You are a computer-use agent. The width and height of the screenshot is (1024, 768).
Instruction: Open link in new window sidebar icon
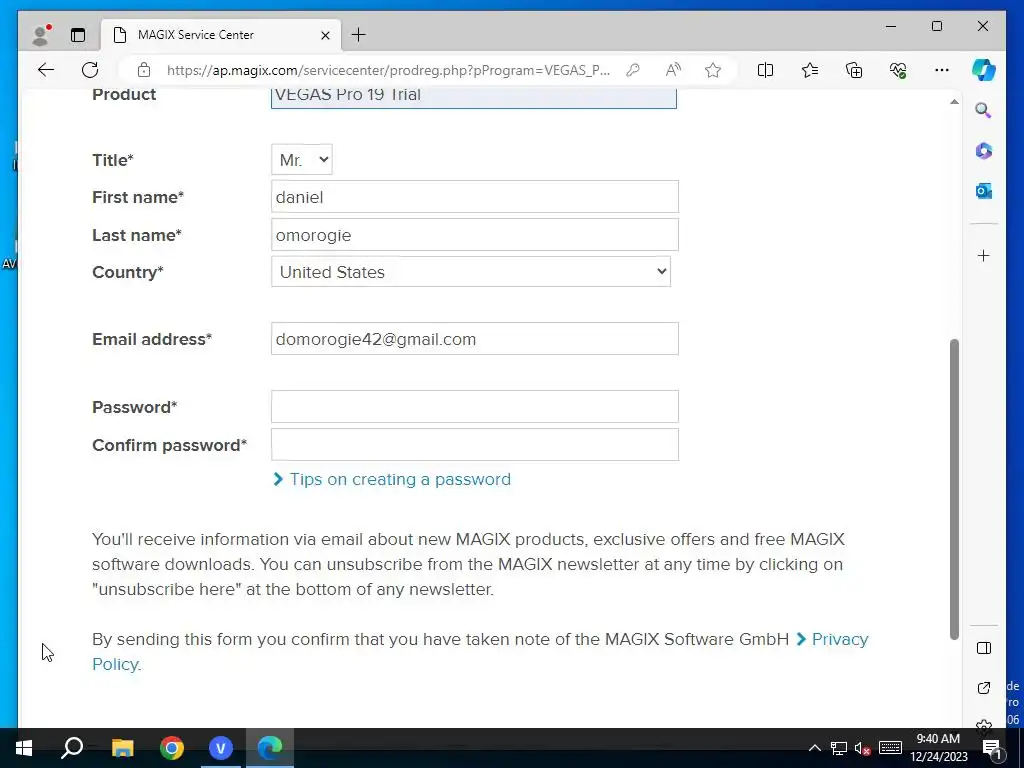pos(984,688)
